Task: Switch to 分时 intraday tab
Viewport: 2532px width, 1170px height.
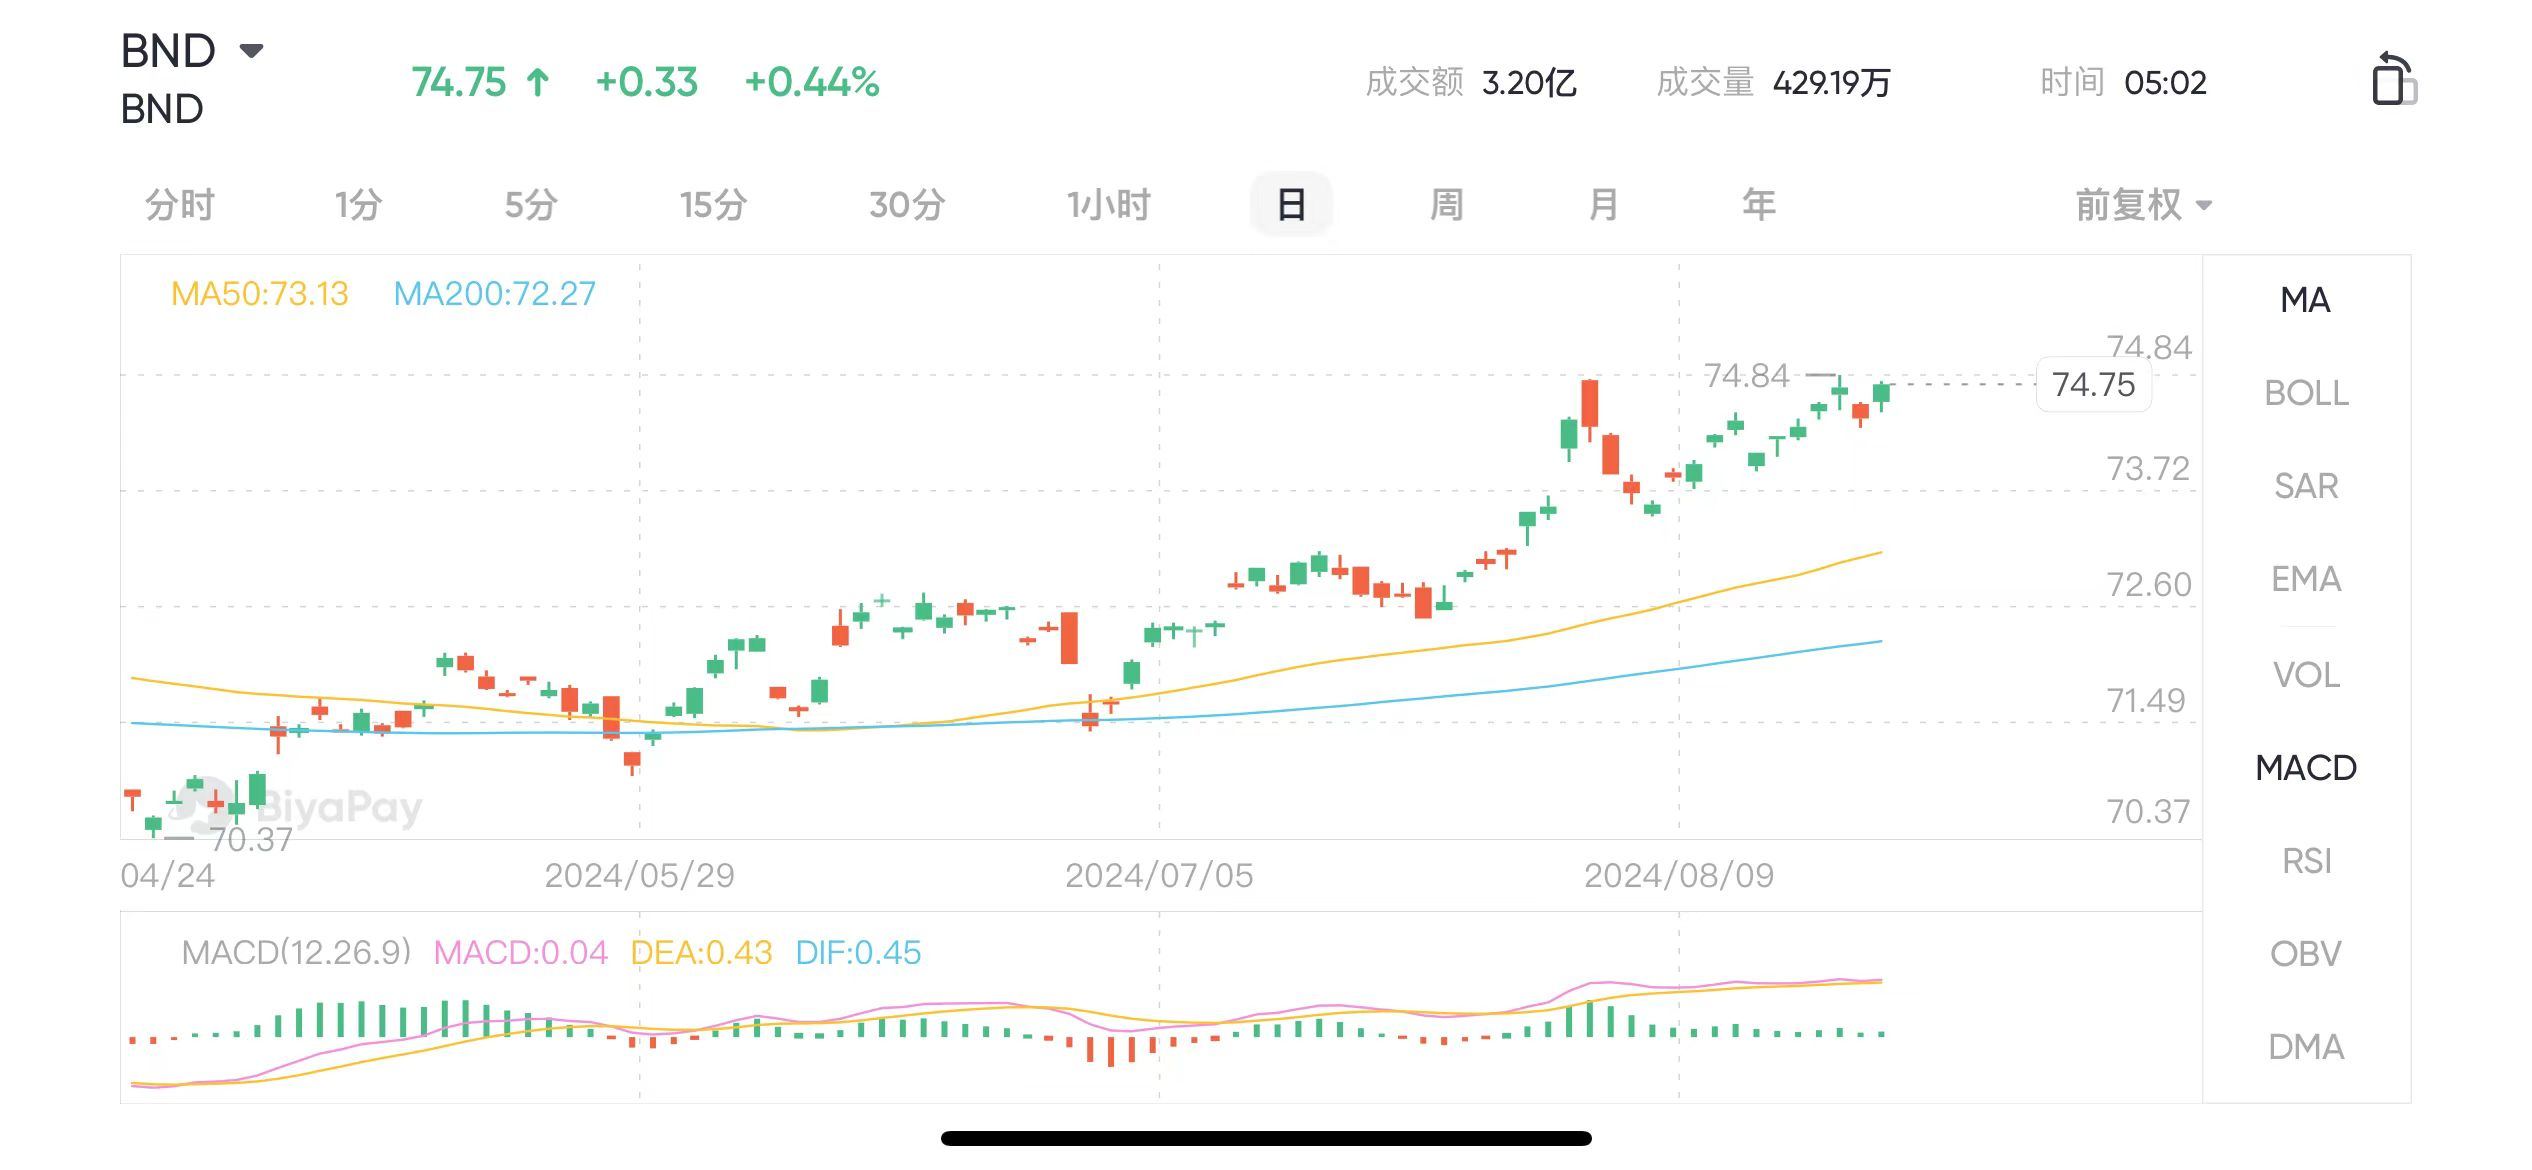Action: (x=180, y=205)
